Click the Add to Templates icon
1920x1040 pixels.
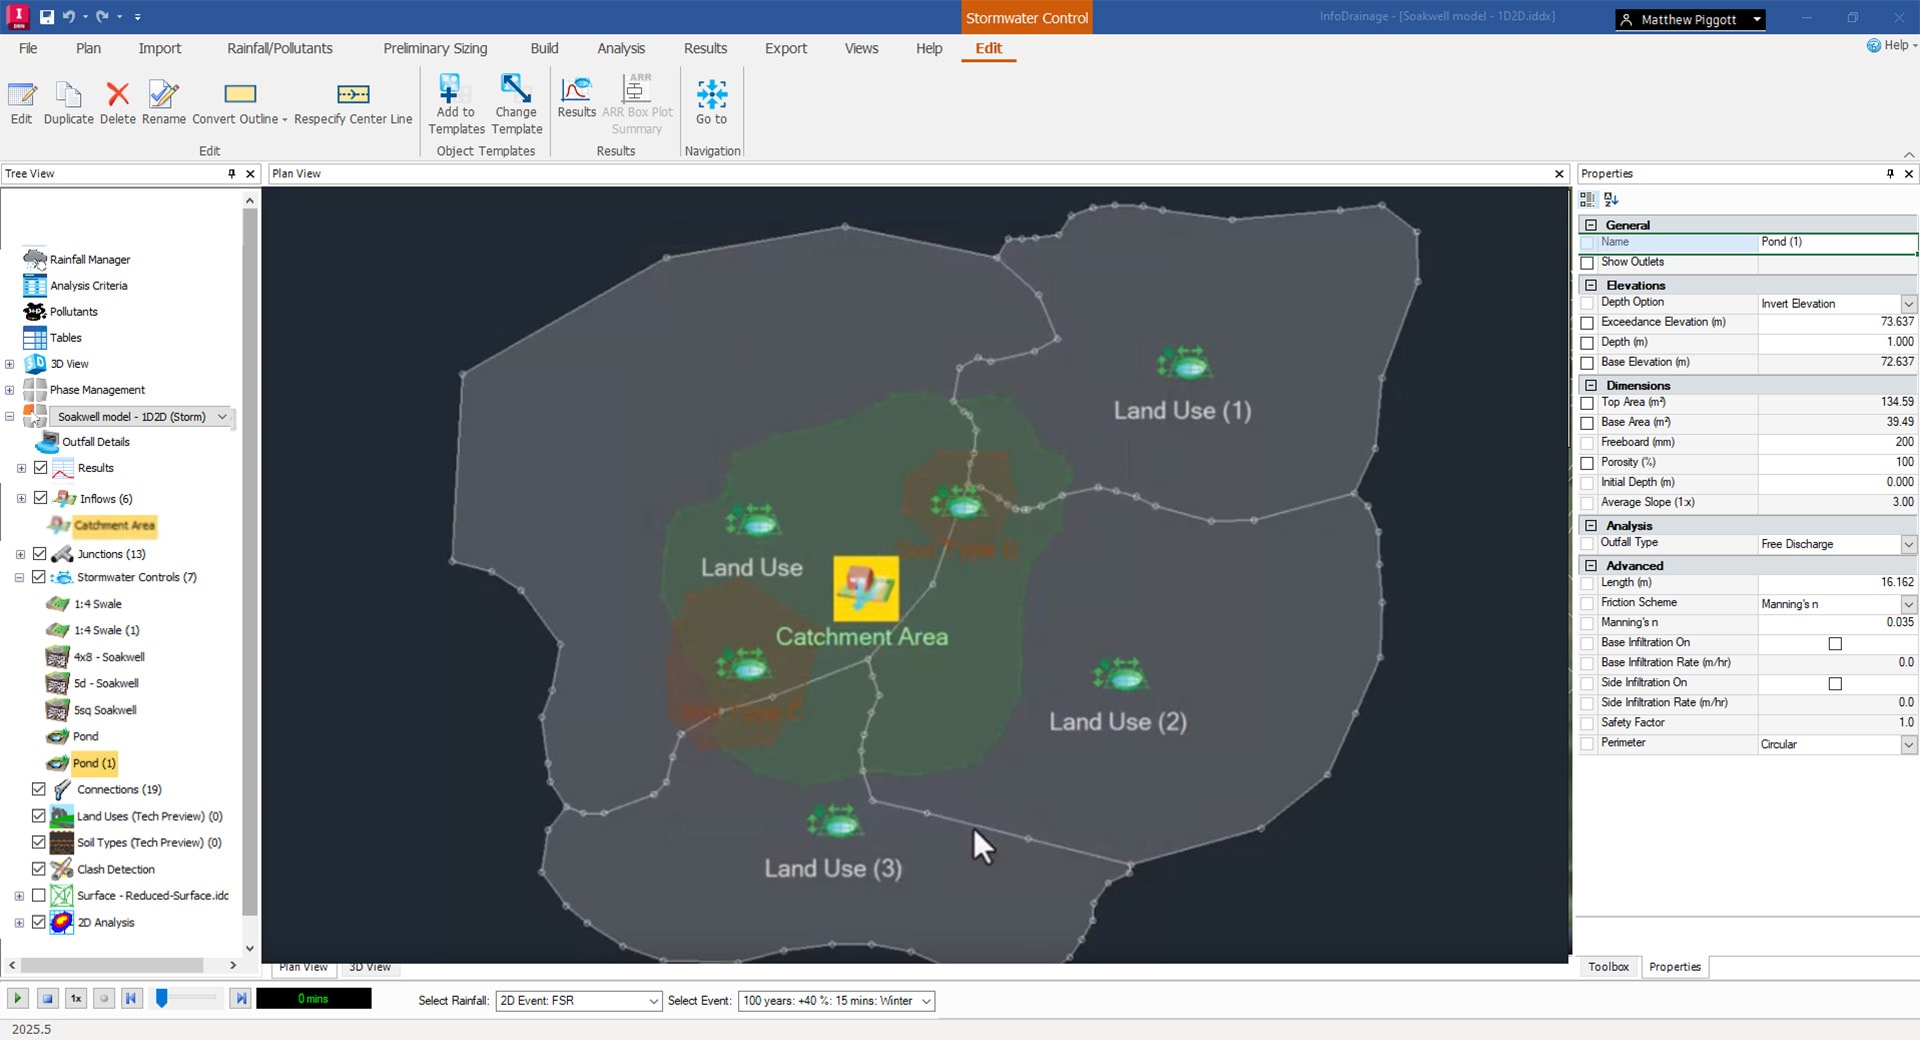(450, 89)
